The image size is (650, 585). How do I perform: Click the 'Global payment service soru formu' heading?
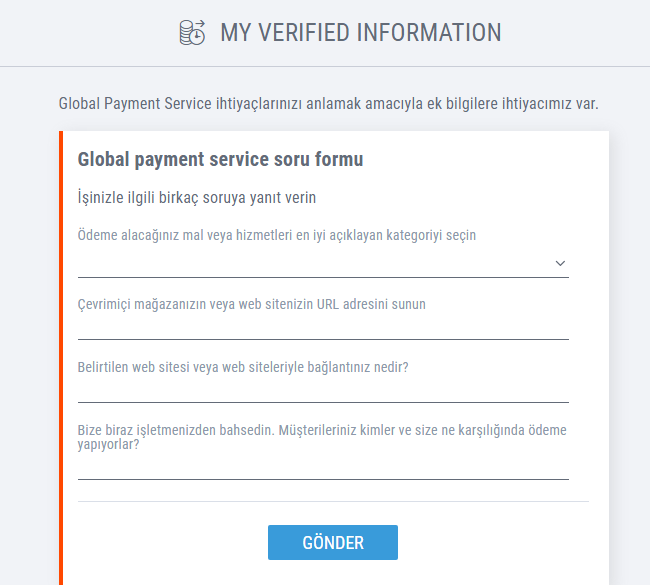click(x=220, y=159)
